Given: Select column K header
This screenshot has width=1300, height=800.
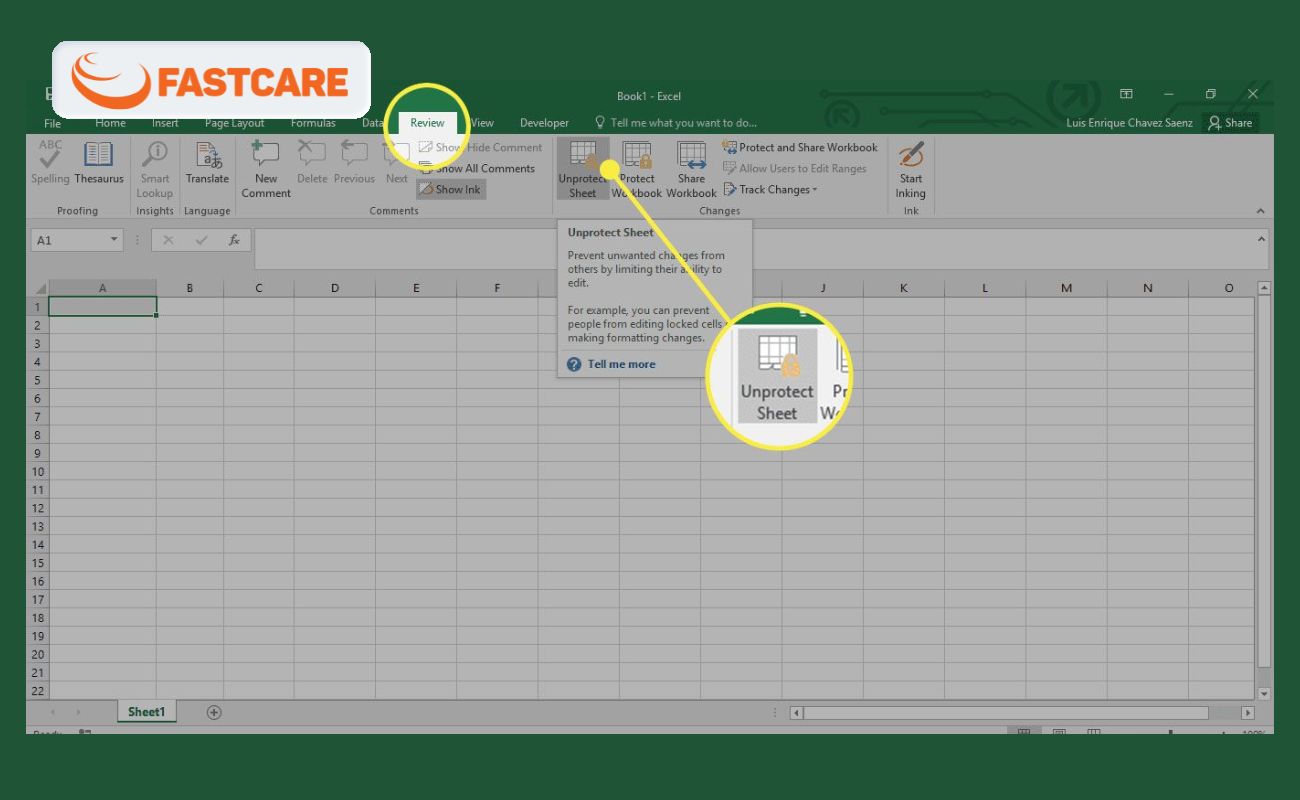Looking at the screenshot, I should [x=903, y=288].
